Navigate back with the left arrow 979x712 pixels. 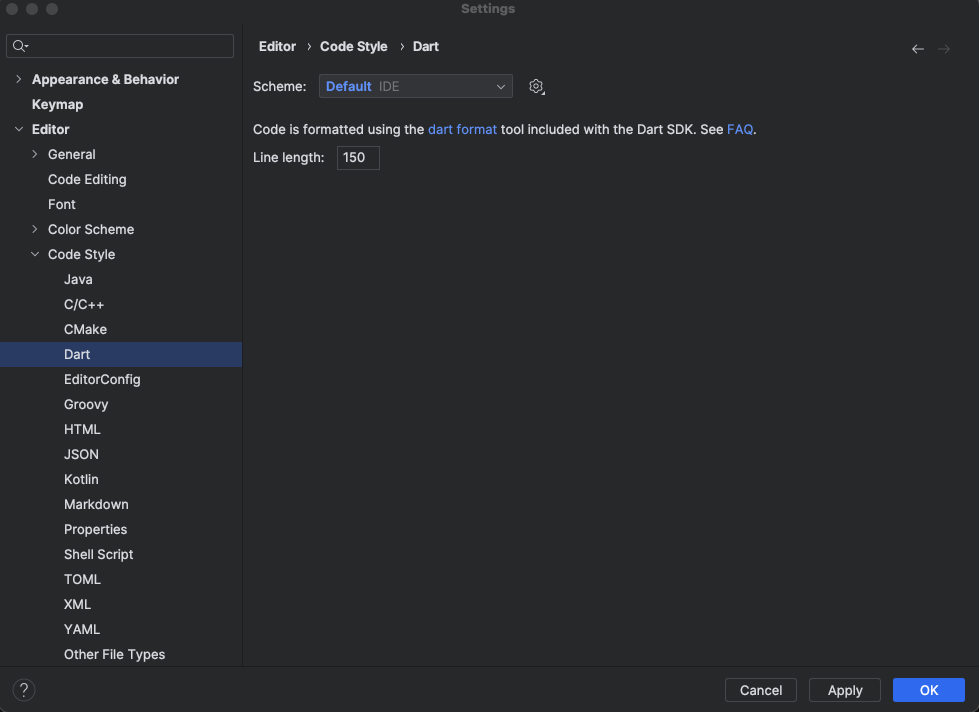917,49
